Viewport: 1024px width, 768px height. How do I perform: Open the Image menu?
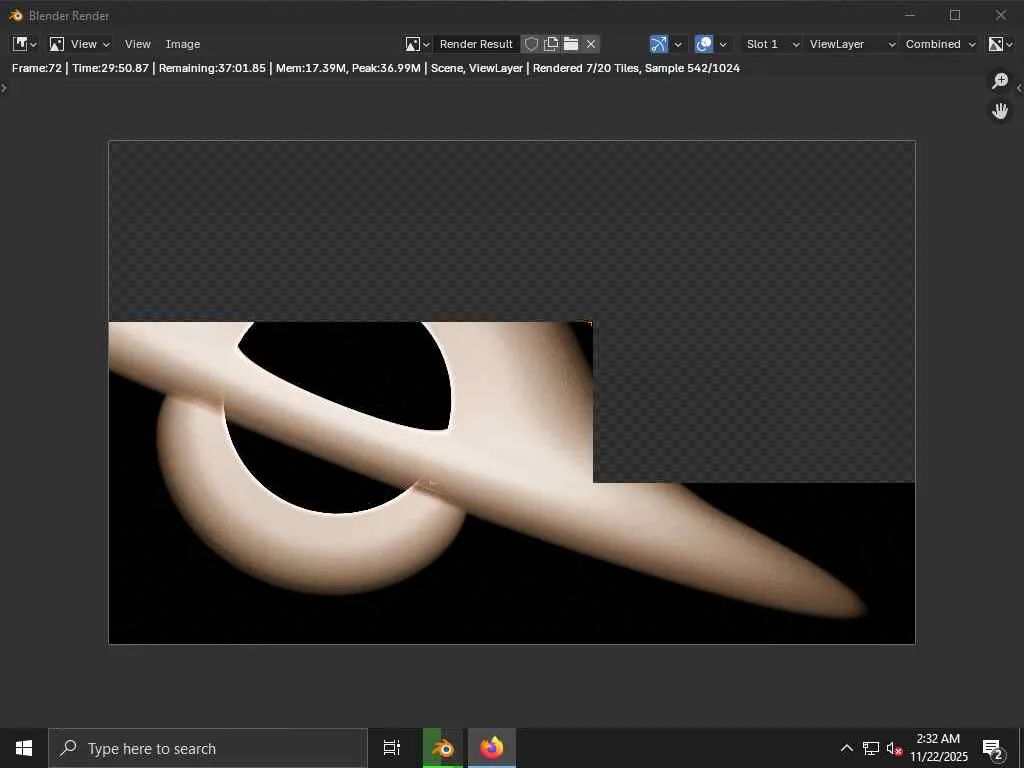183,44
